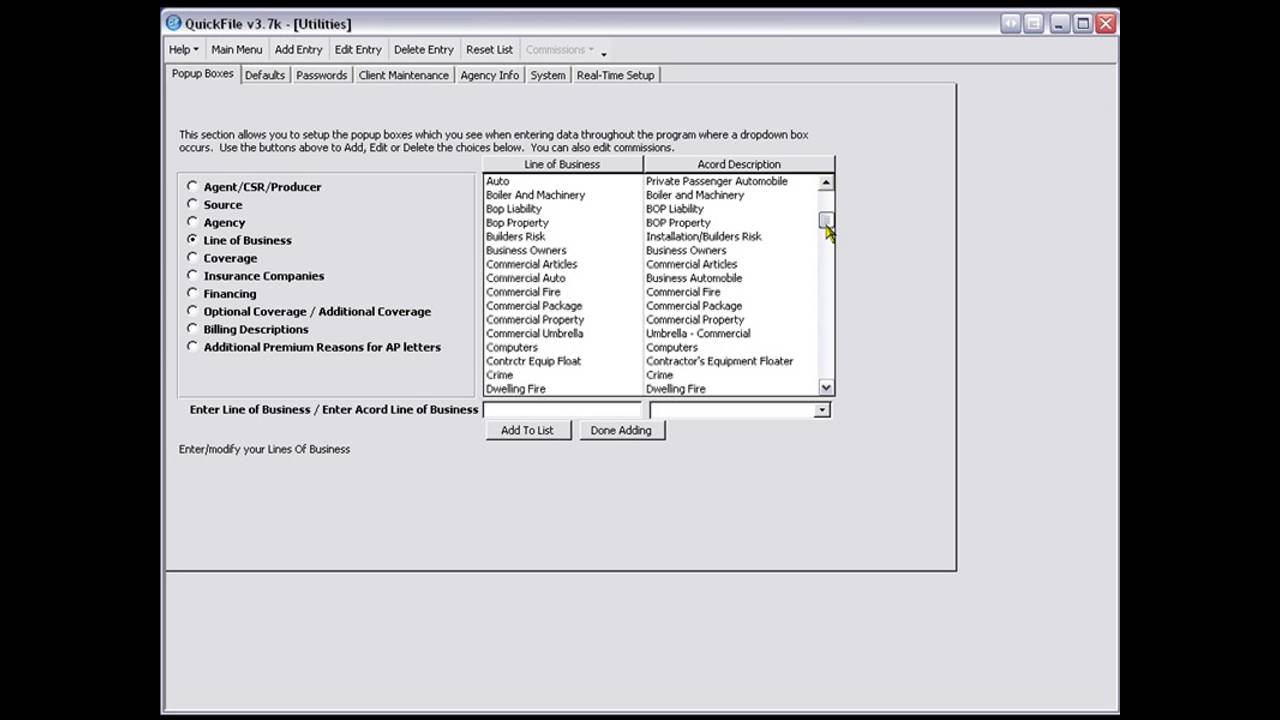1280x720 pixels.
Task: Maximize the QuickFile window
Action: (1083, 23)
